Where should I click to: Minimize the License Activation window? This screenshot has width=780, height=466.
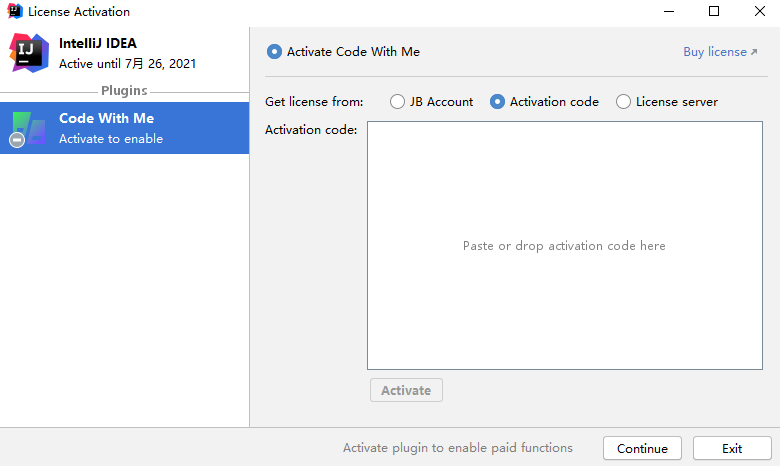[x=669, y=11]
